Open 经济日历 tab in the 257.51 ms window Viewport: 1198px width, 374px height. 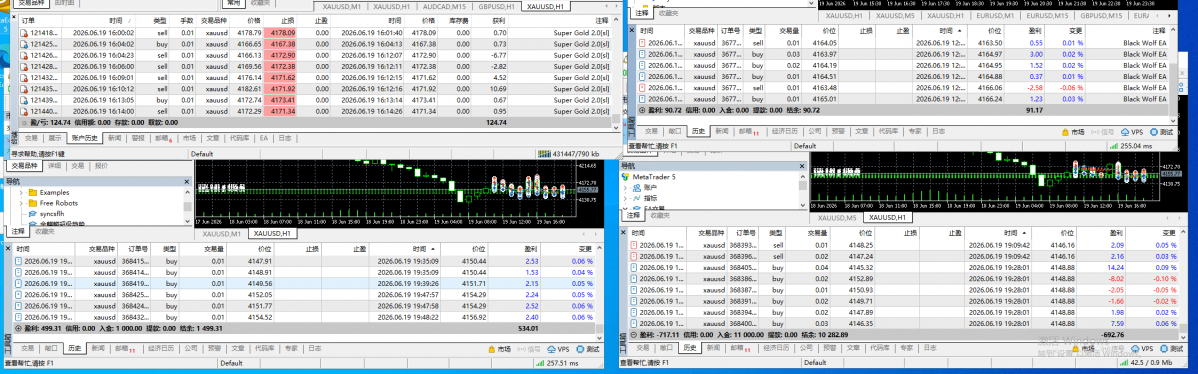(160, 348)
